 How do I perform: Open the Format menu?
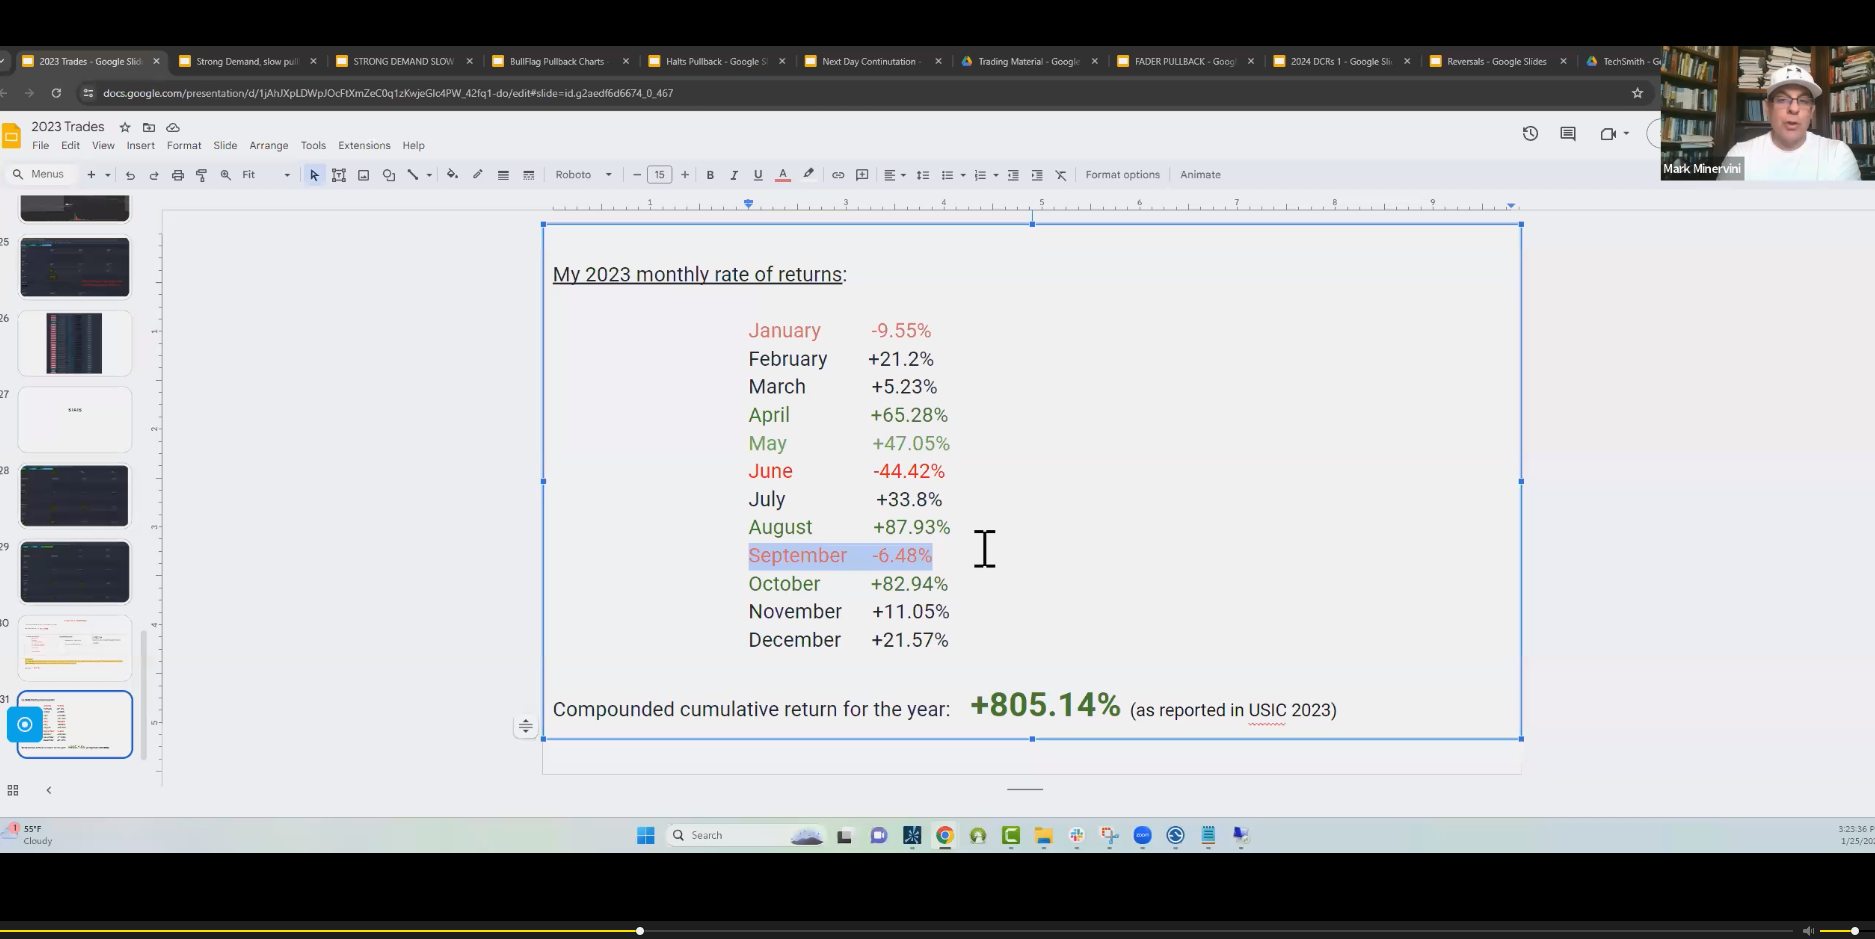(184, 145)
